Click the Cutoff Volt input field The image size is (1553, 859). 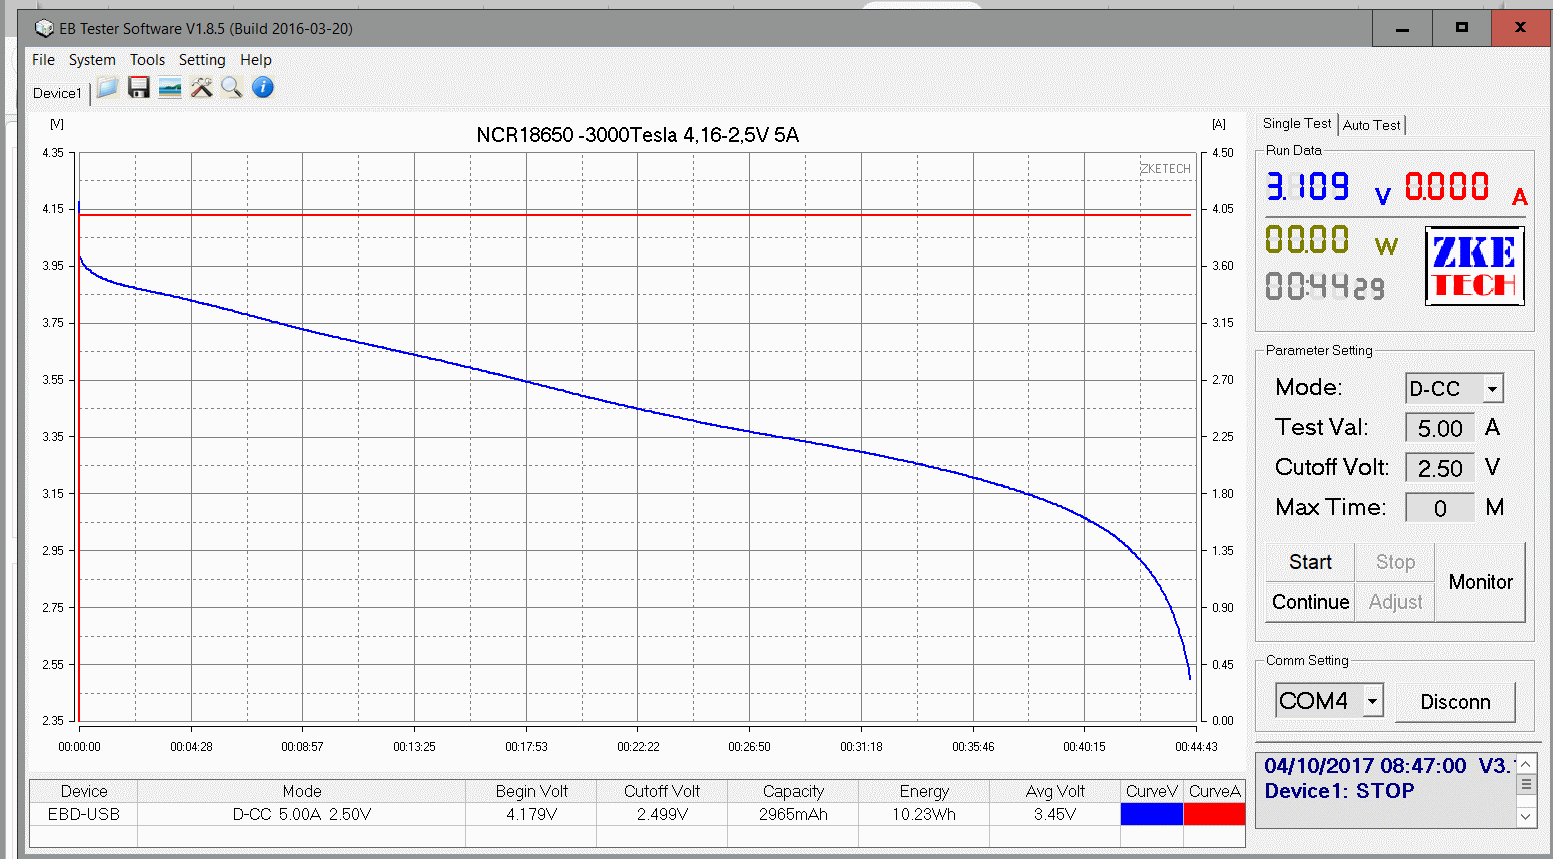[1439, 468]
